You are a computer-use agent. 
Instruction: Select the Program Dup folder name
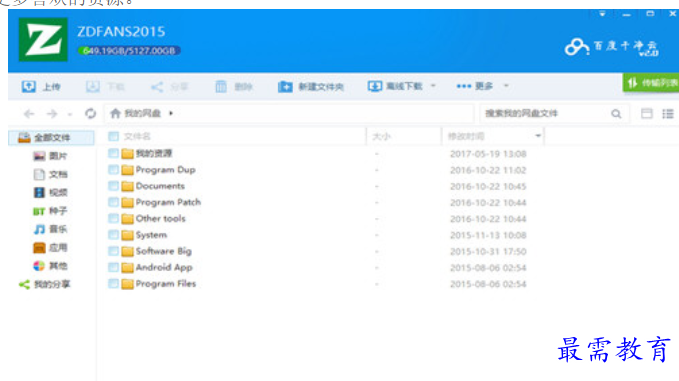click(165, 170)
